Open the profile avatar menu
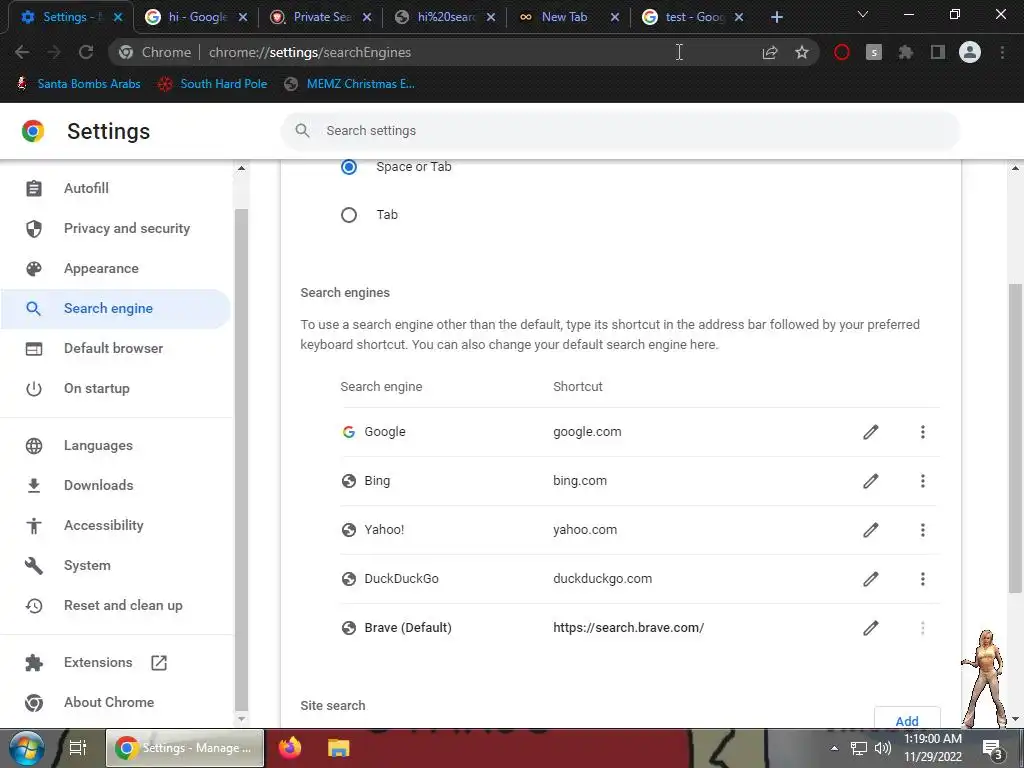This screenshot has height=768, width=1024. point(970,52)
